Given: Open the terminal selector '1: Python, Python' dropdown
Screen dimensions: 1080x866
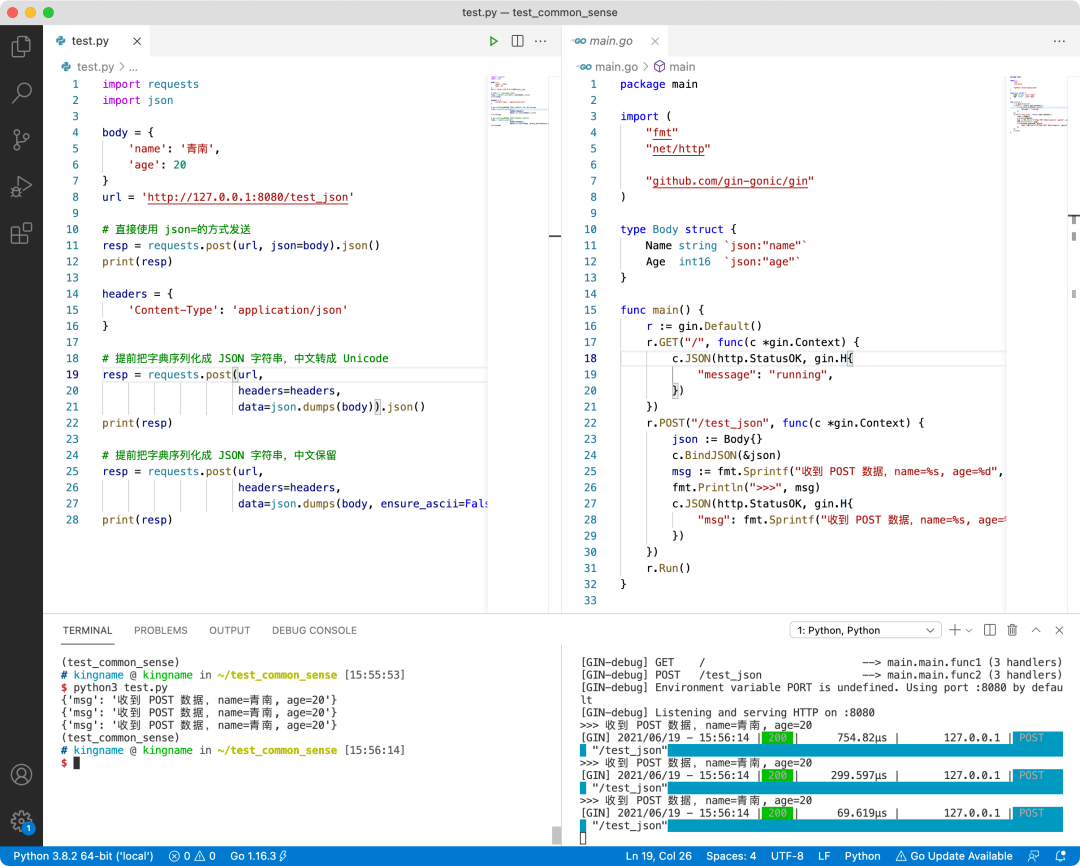Looking at the screenshot, I should (865, 630).
